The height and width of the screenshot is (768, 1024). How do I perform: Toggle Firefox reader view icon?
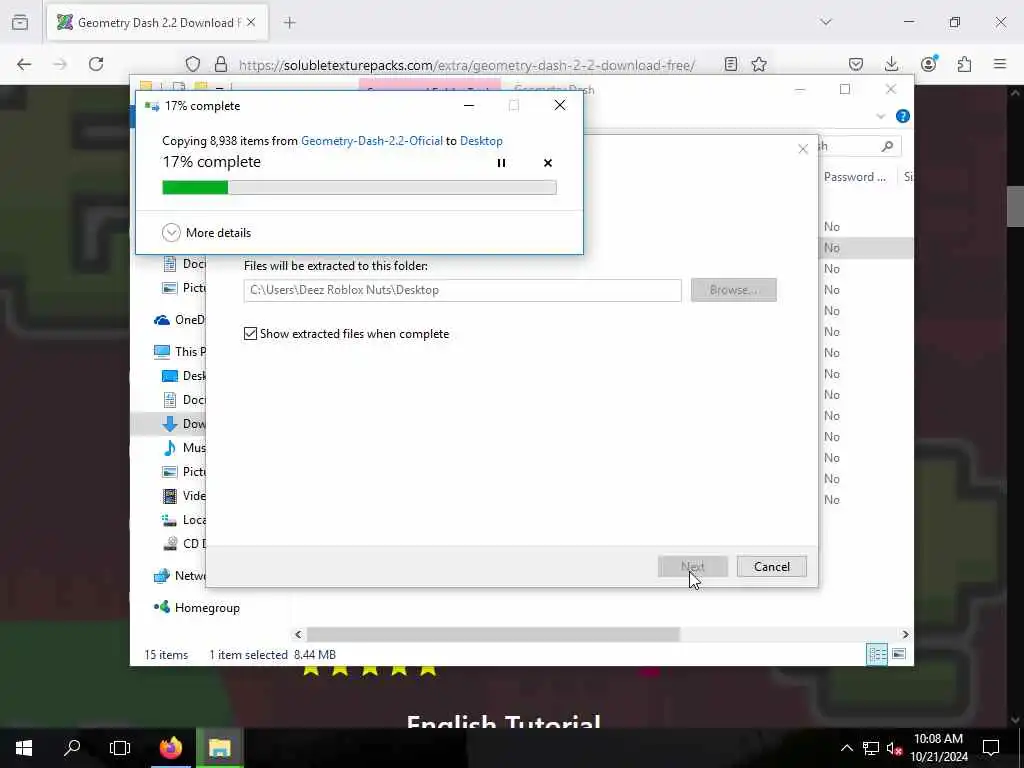pyautogui.click(x=731, y=64)
